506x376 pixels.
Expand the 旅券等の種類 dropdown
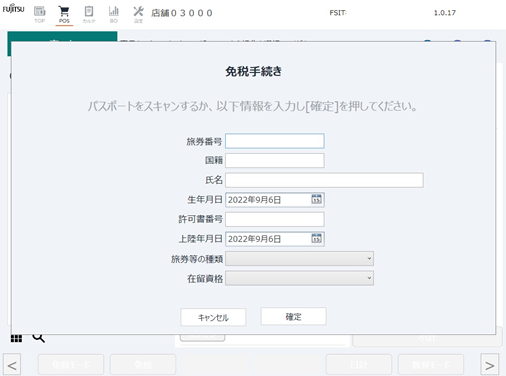[299, 259]
